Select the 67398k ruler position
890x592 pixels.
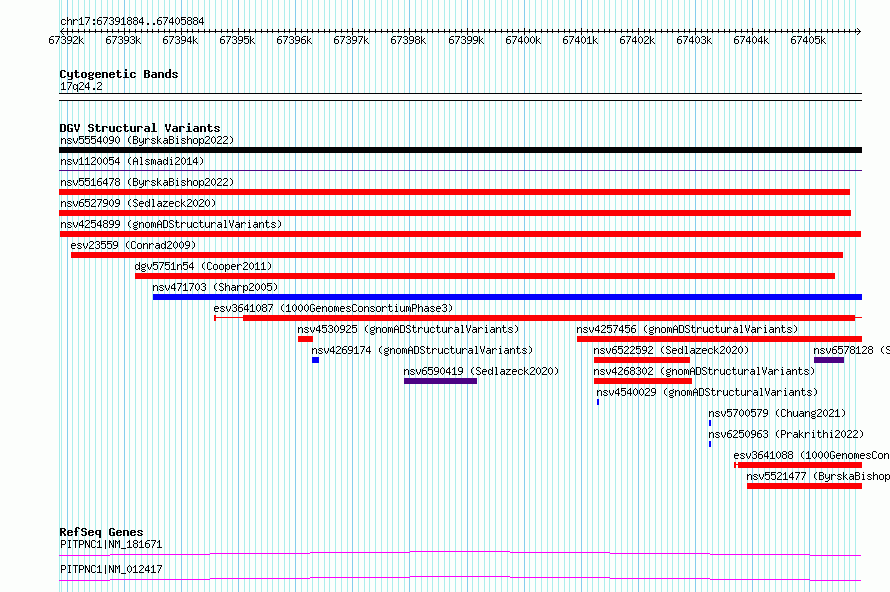click(408, 40)
